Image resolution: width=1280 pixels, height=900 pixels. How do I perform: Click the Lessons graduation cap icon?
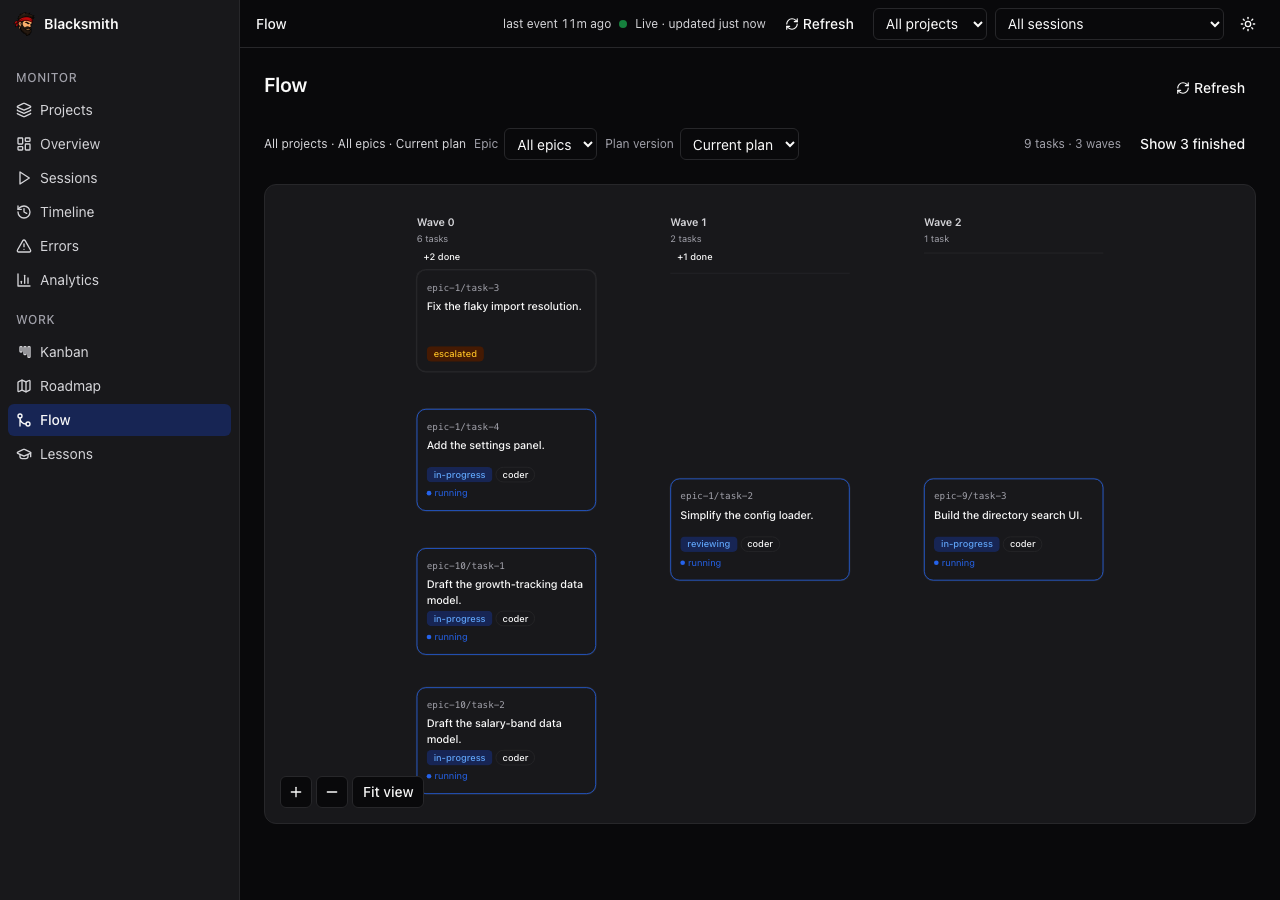[24, 454]
